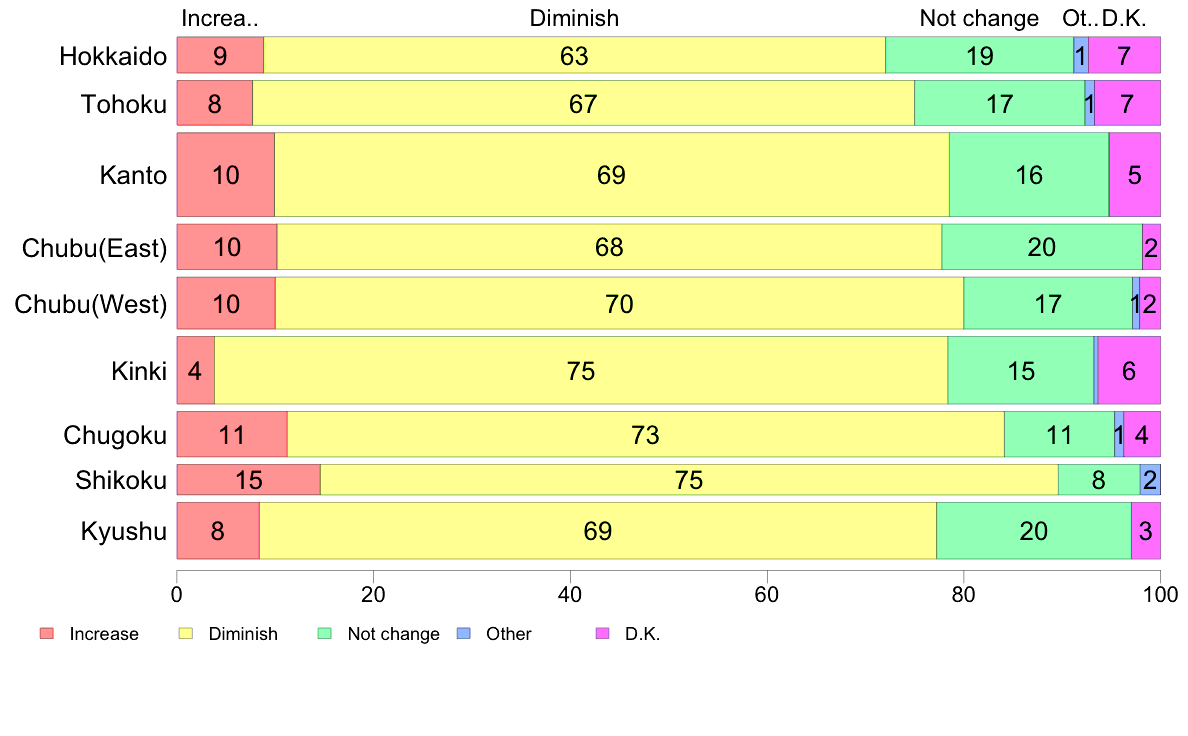Select the Hokkaido row label

pyautogui.click(x=113, y=56)
